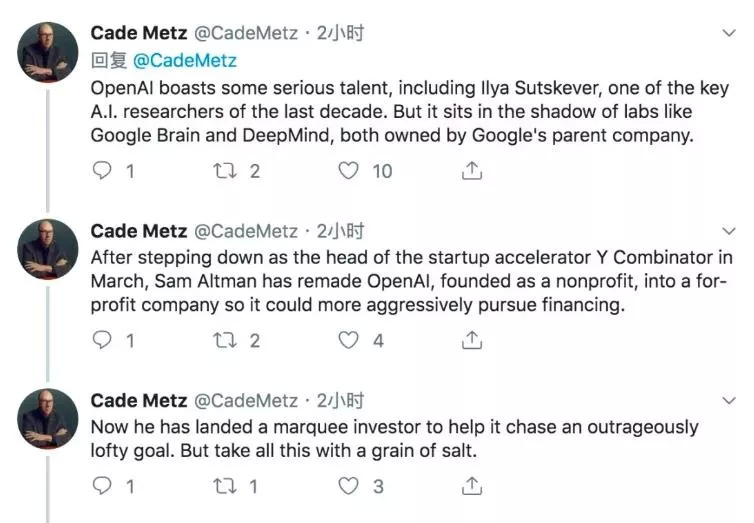Open the @CadeMetz reply mention link
This screenshot has height=523, width=754.
(183, 60)
